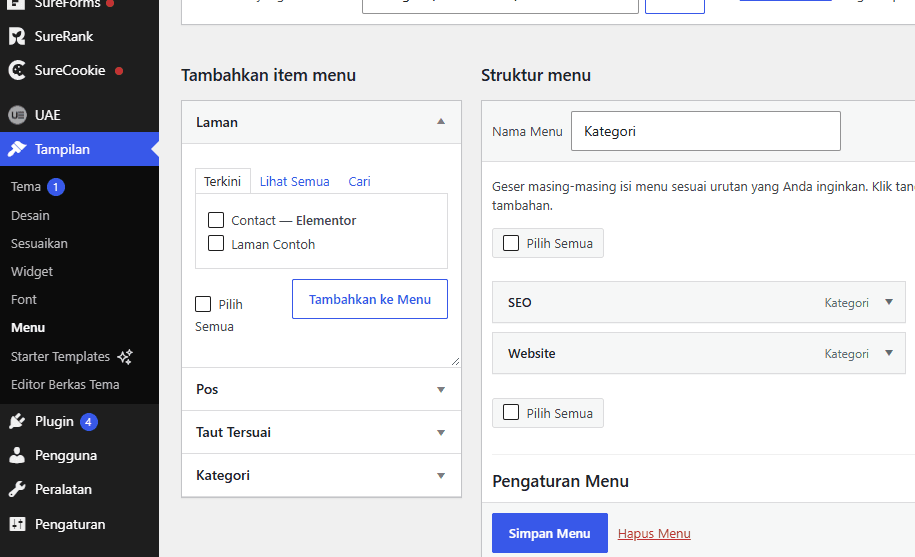Click the Pengaturan sliders icon
The image size is (915, 557).
point(17,524)
